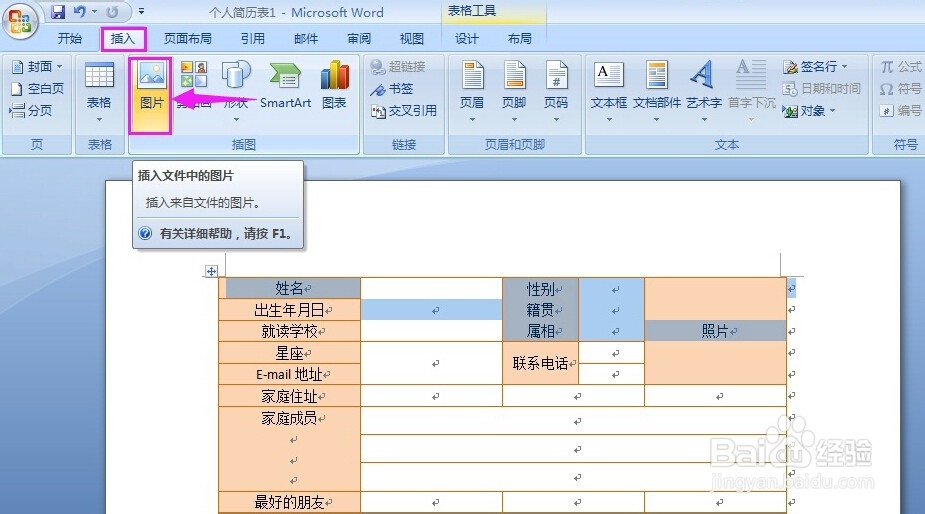
Task: Open the 页码 page number dropdown
Action: click(556, 93)
